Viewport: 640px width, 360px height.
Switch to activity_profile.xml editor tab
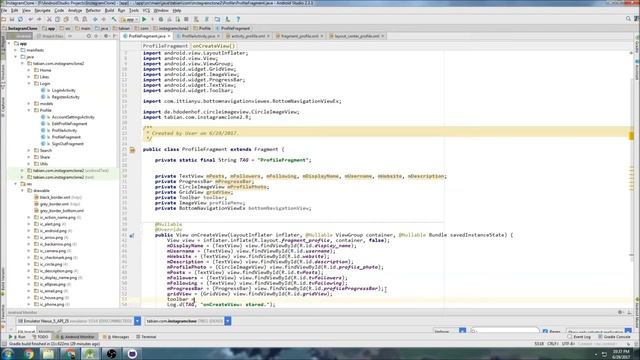click(x=248, y=36)
